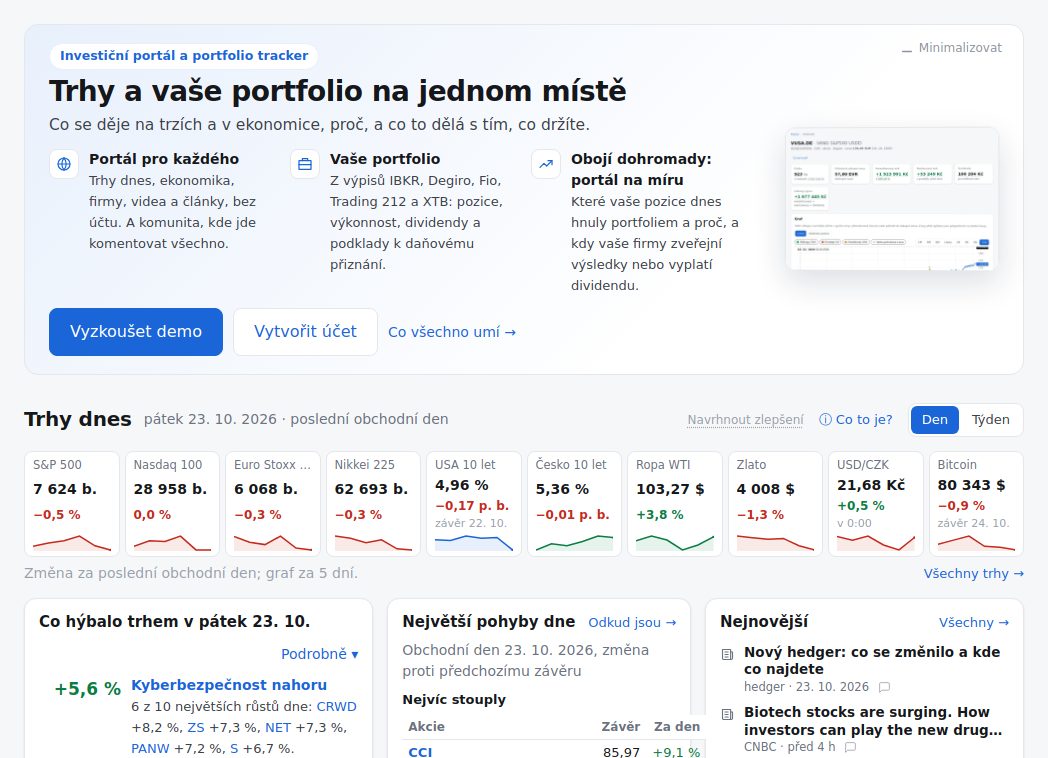
Task: Open the Navrhnout zlepšení link
Action: (x=745, y=420)
